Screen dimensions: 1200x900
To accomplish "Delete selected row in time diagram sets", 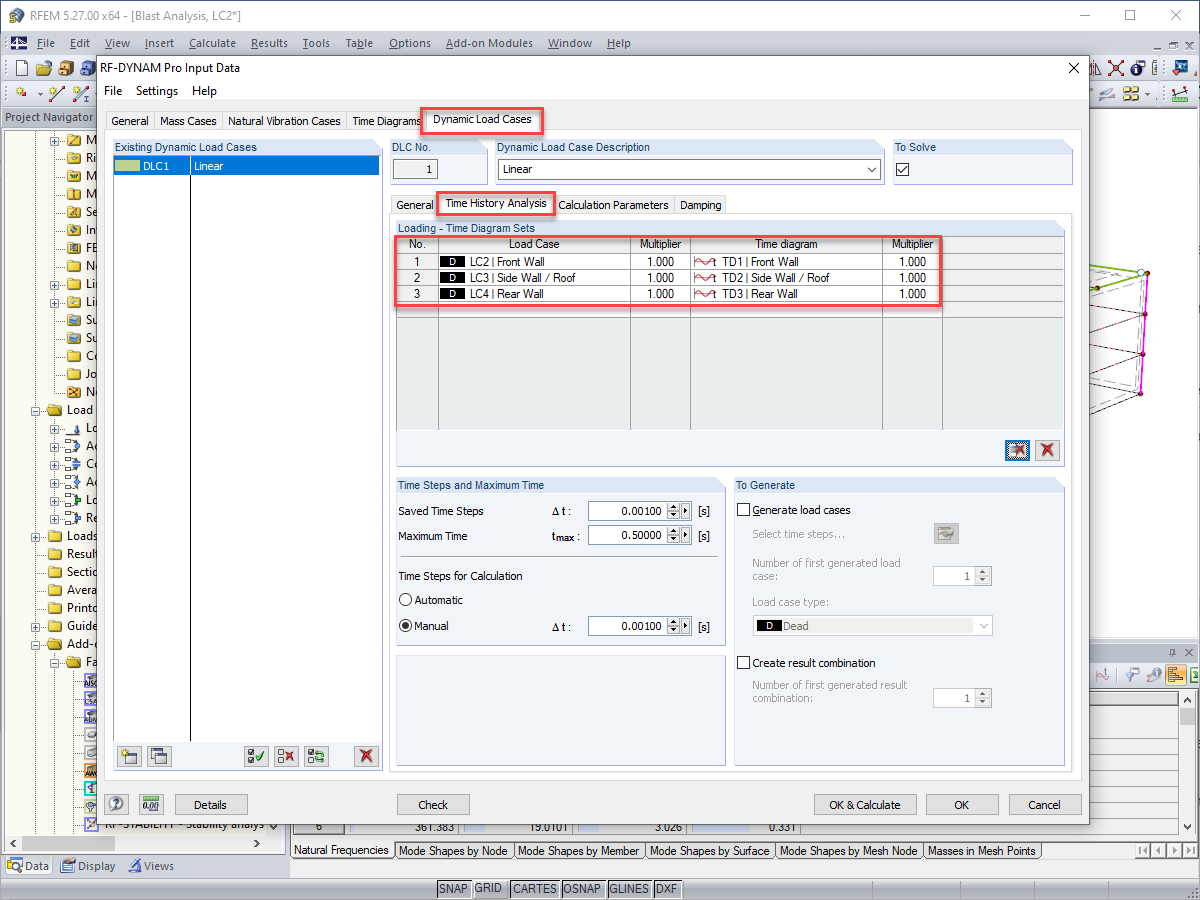I will (x=1017, y=450).
